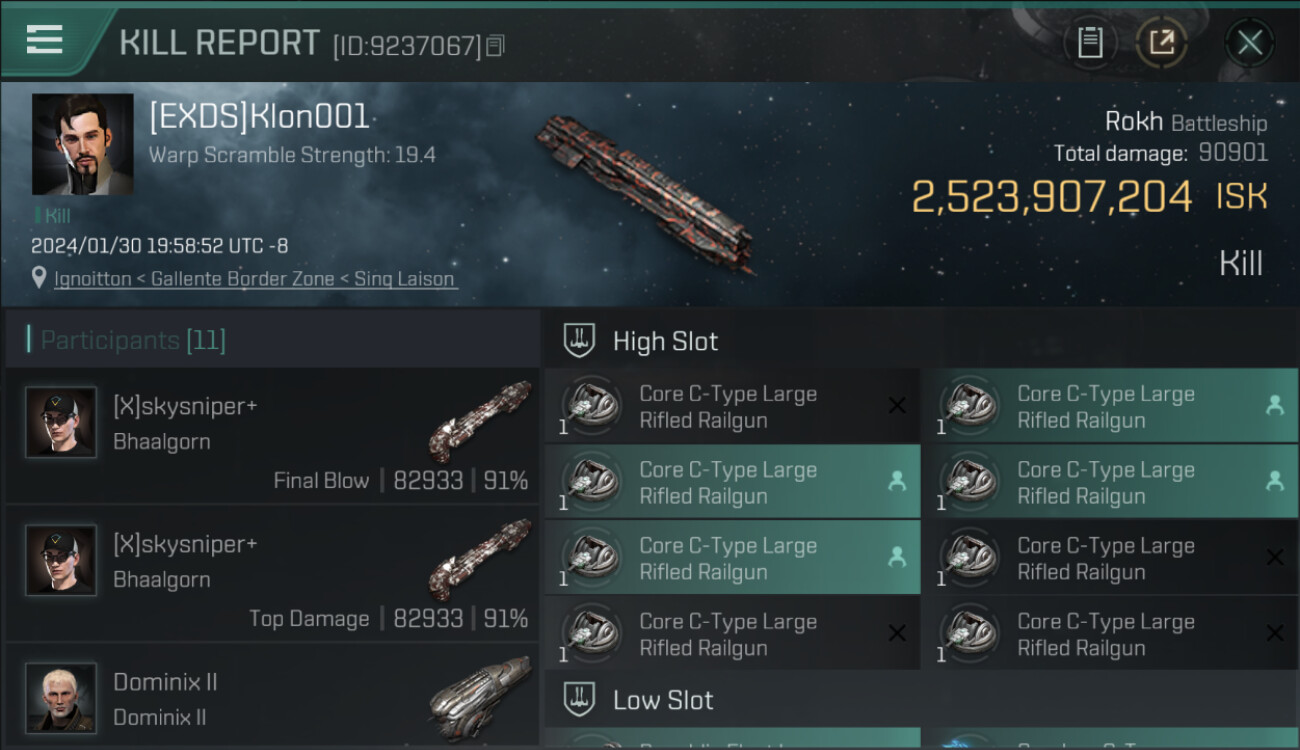Image resolution: width=1300 pixels, height=750 pixels.
Task: Close the kill report window
Action: click(1249, 43)
